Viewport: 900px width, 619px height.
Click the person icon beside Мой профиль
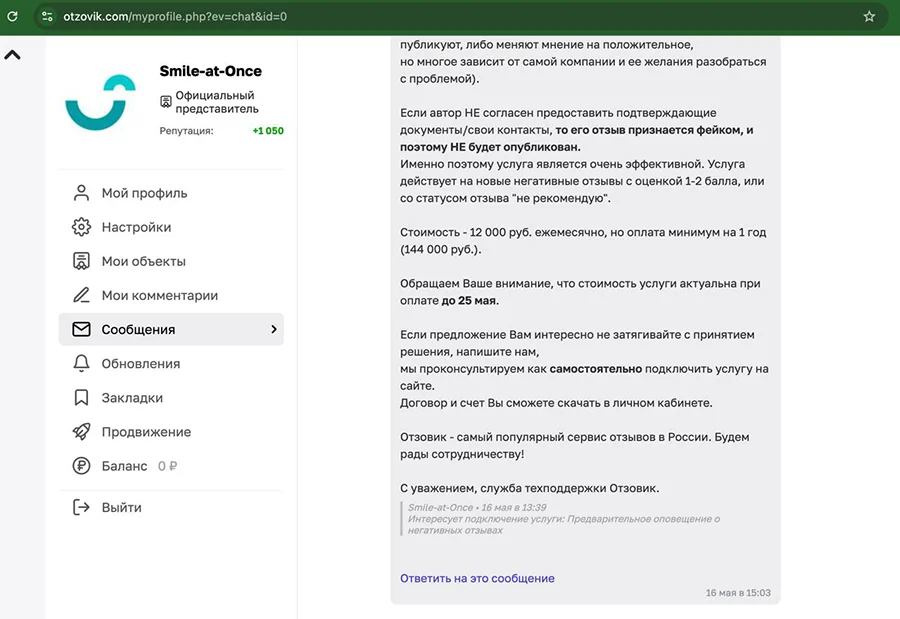[x=82, y=193]
